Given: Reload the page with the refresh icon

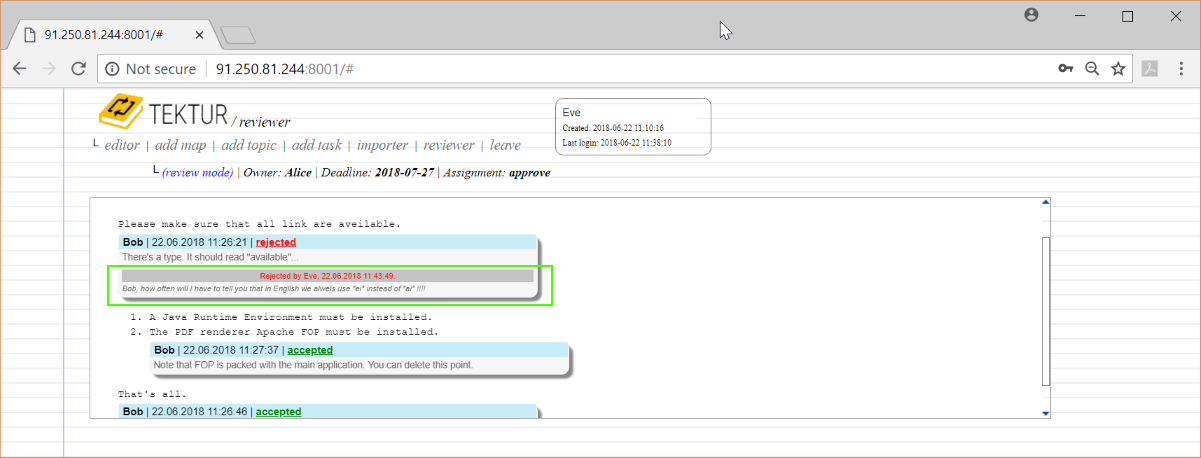Looking at the screenshot, I should point(78,69).
